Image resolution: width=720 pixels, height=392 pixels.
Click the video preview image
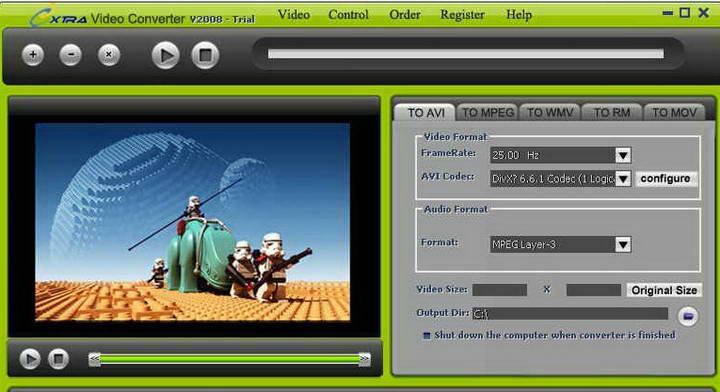[x=192, y=222]
